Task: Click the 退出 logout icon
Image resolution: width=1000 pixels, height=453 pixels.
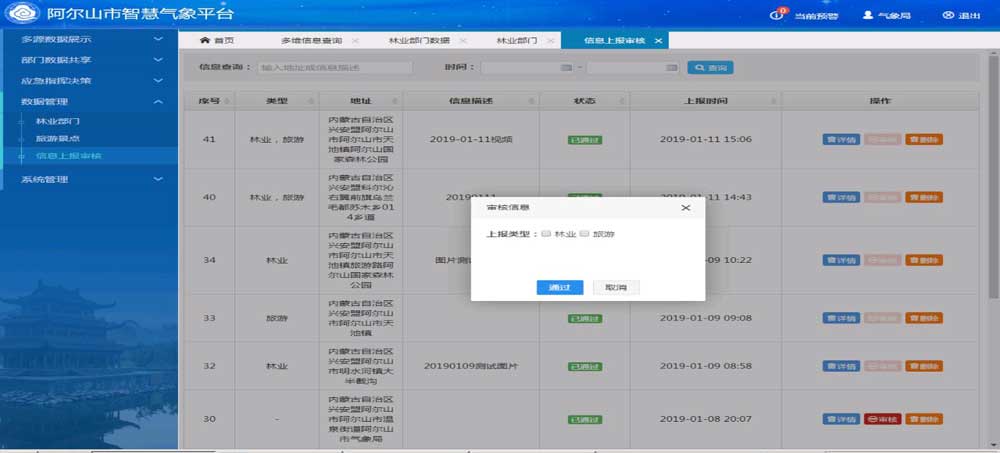Action: [x=947, y=16]
